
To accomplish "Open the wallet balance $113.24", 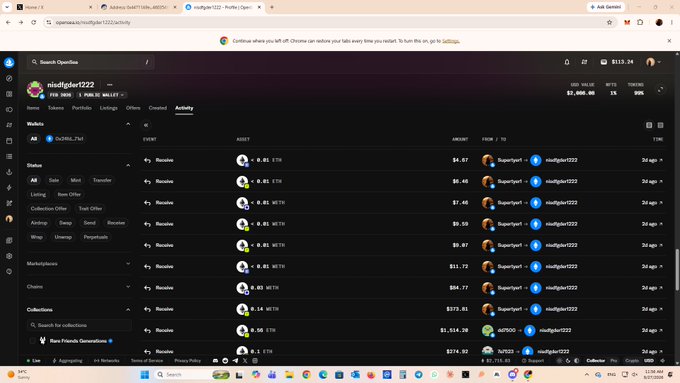I will [x=617, y=62].
